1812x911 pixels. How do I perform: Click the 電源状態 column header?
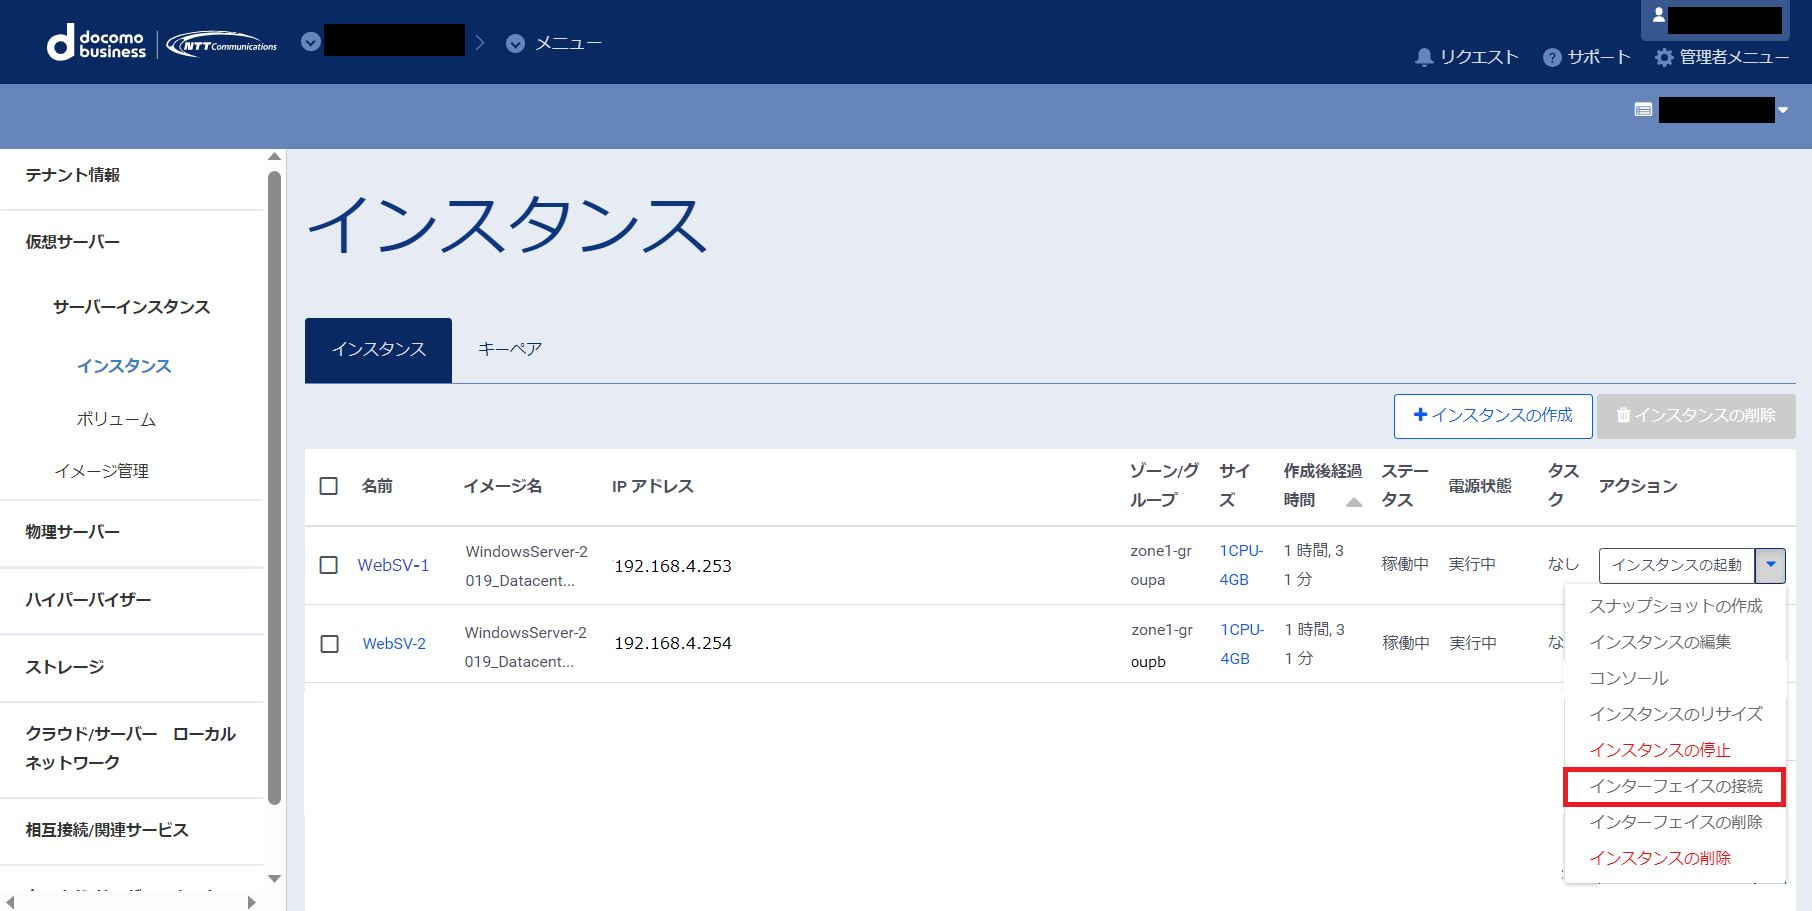coord(1480,486)
